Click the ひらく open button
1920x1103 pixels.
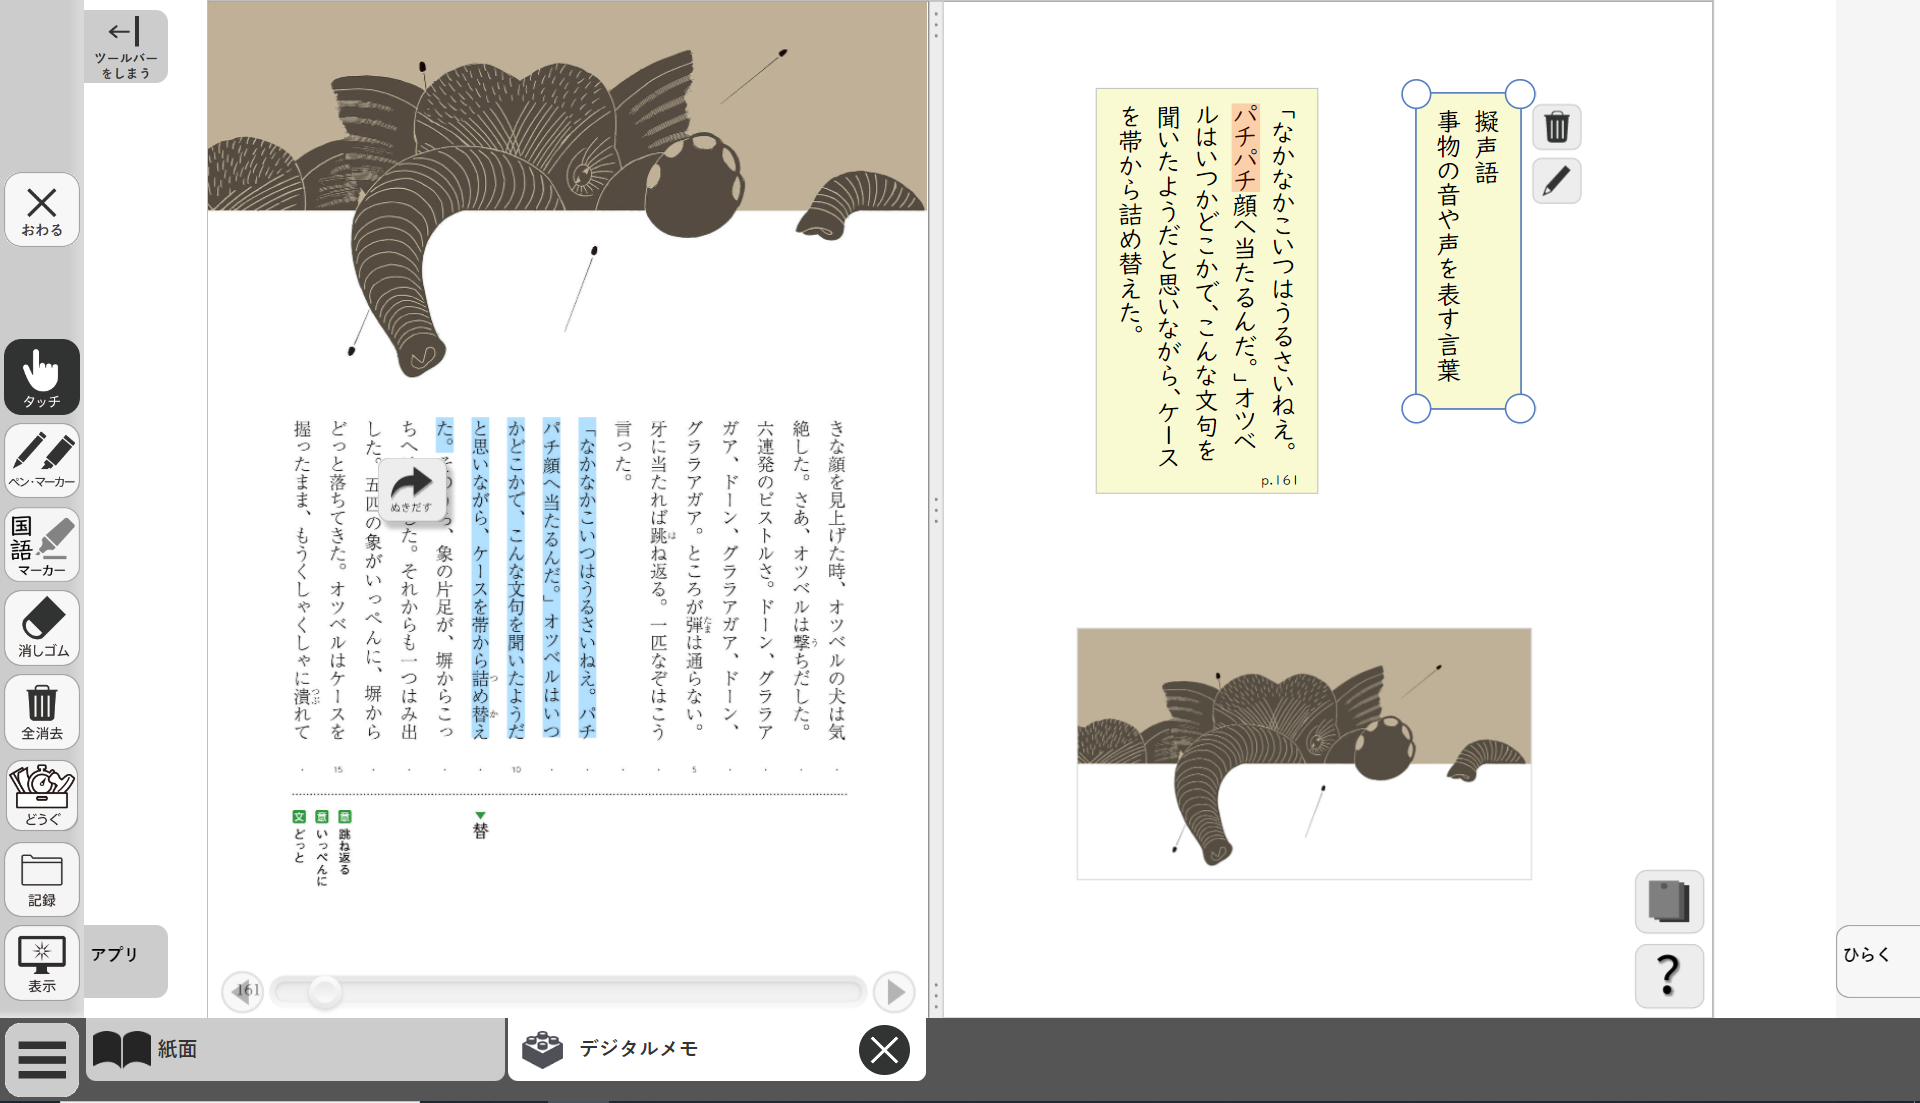click(1877, 960)
